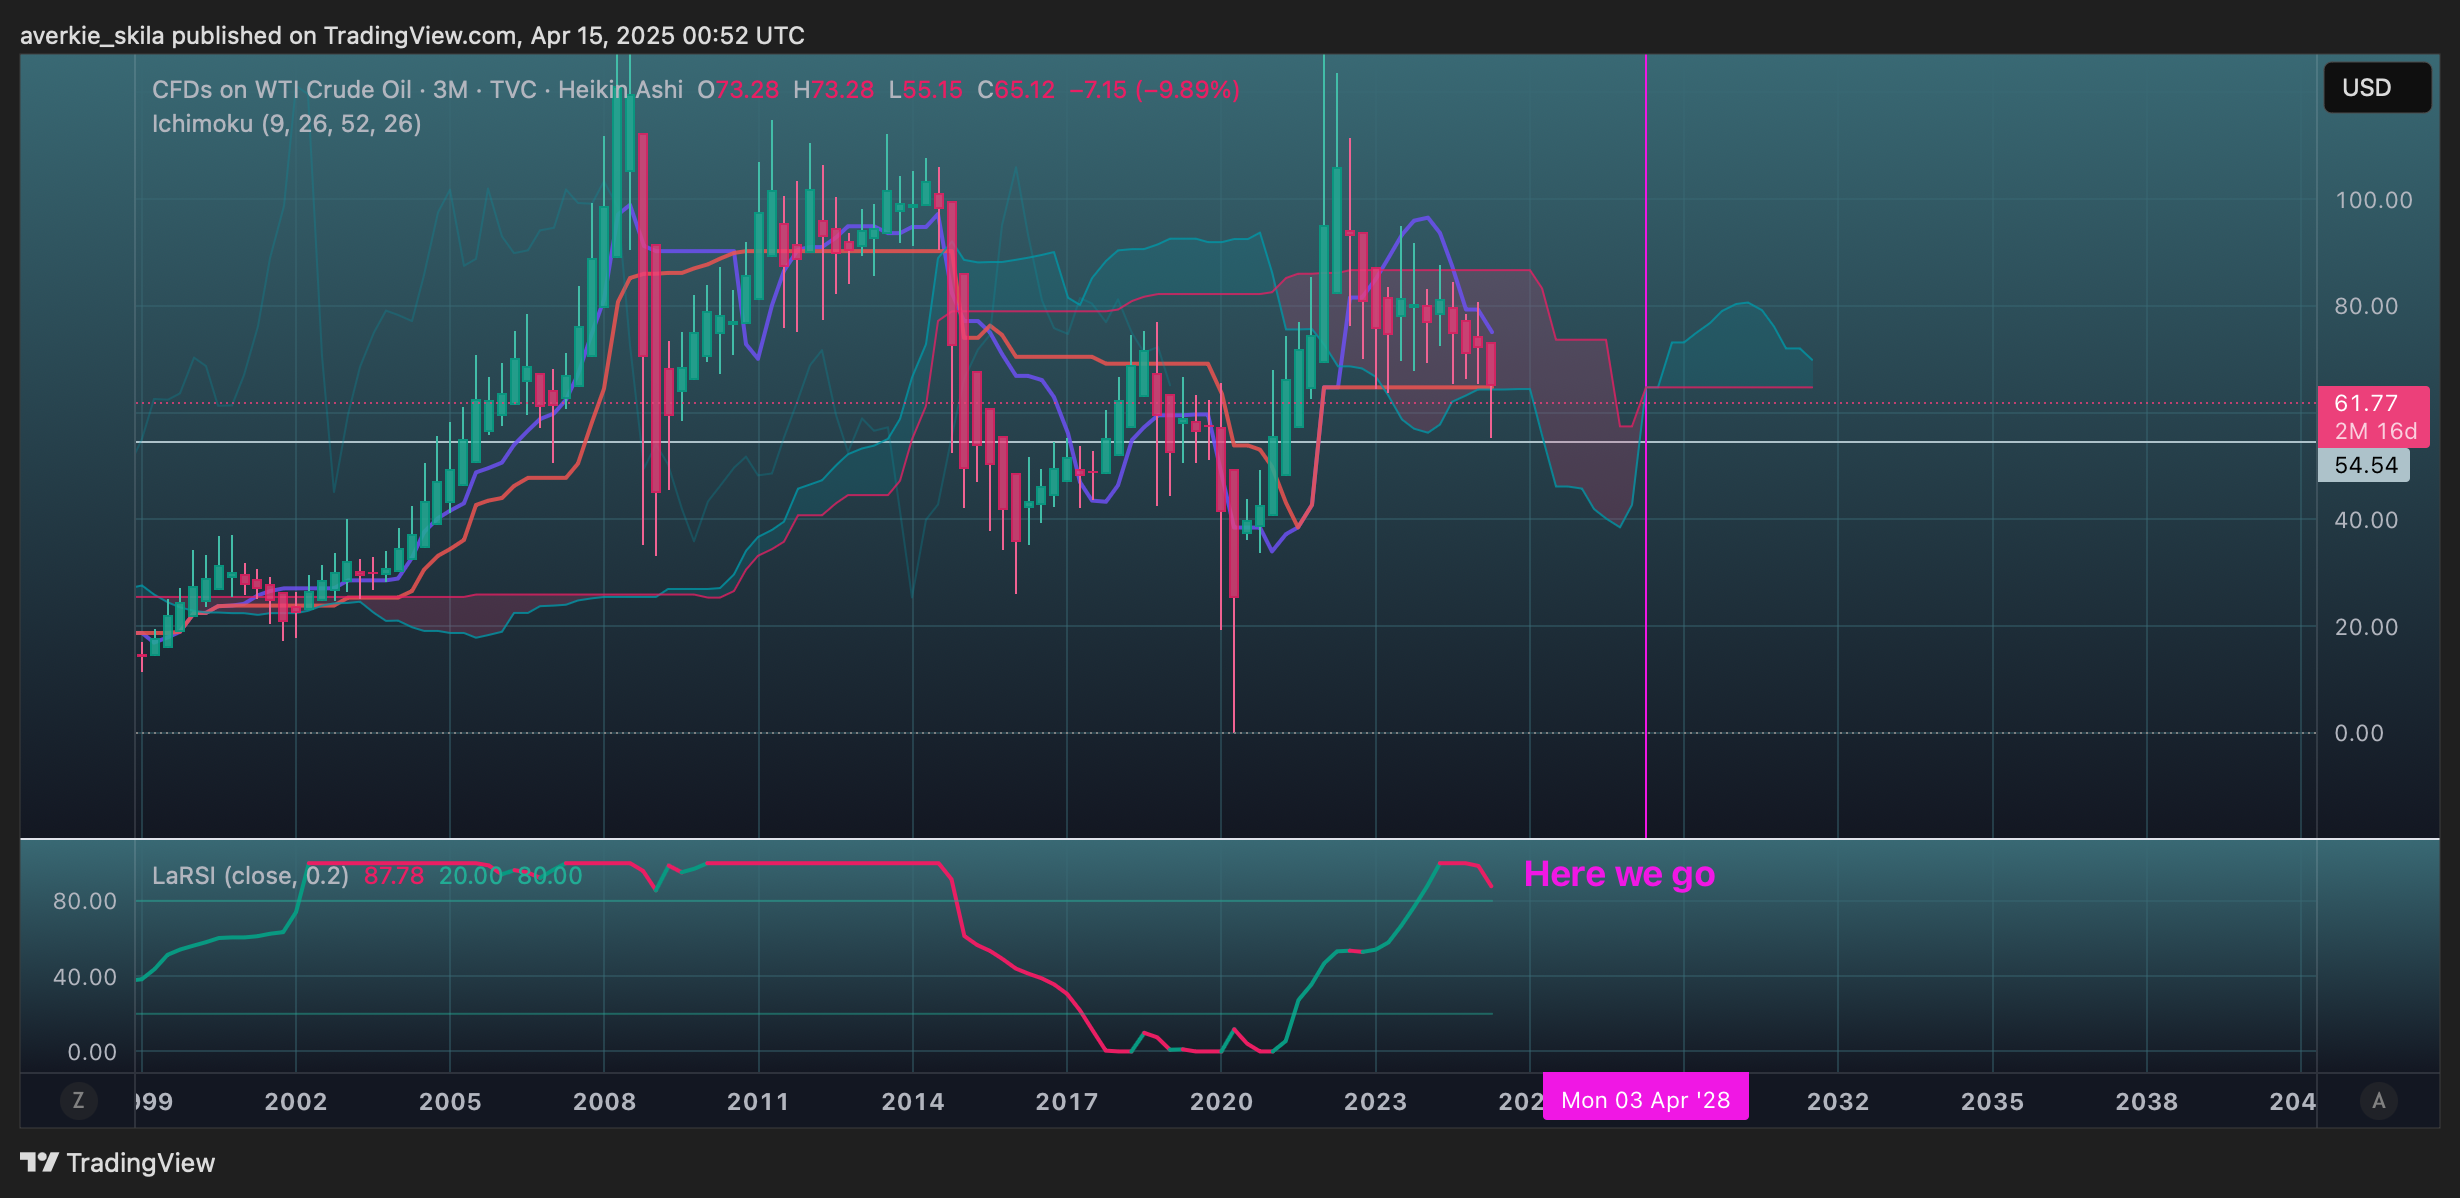Click the 54.54 horizontal line price label
The height and width of the screenshot is (1198, 2460).
(2365, 465)
